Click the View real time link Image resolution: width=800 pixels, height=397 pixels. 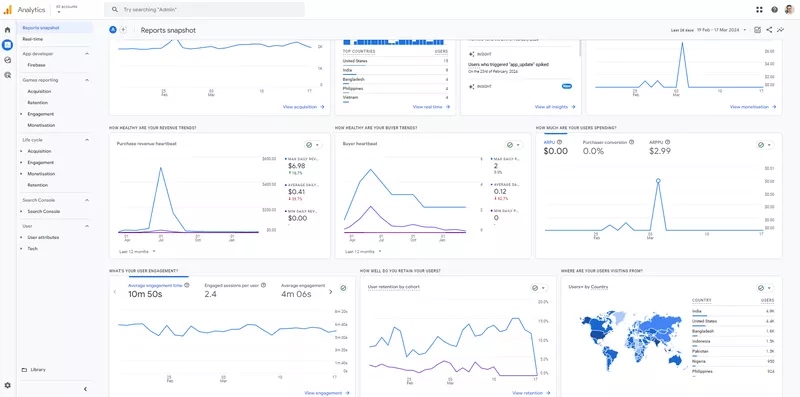click(x=432, y=107)
